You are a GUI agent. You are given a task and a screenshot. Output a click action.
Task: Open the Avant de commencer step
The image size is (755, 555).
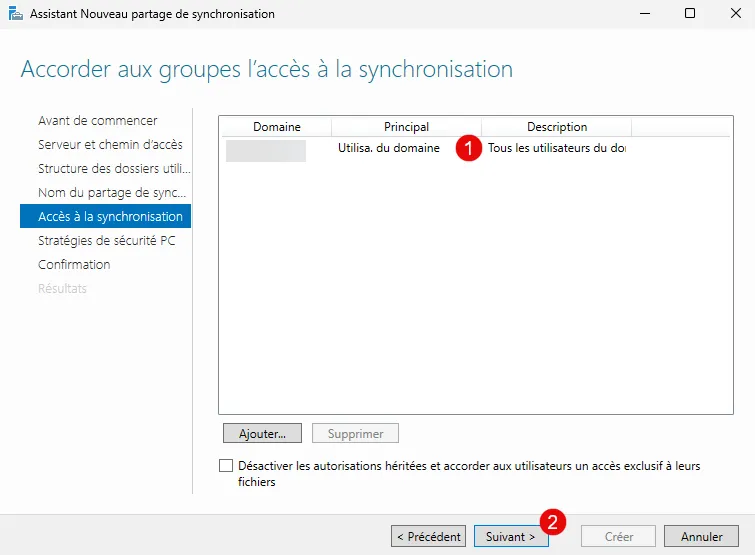97,121
